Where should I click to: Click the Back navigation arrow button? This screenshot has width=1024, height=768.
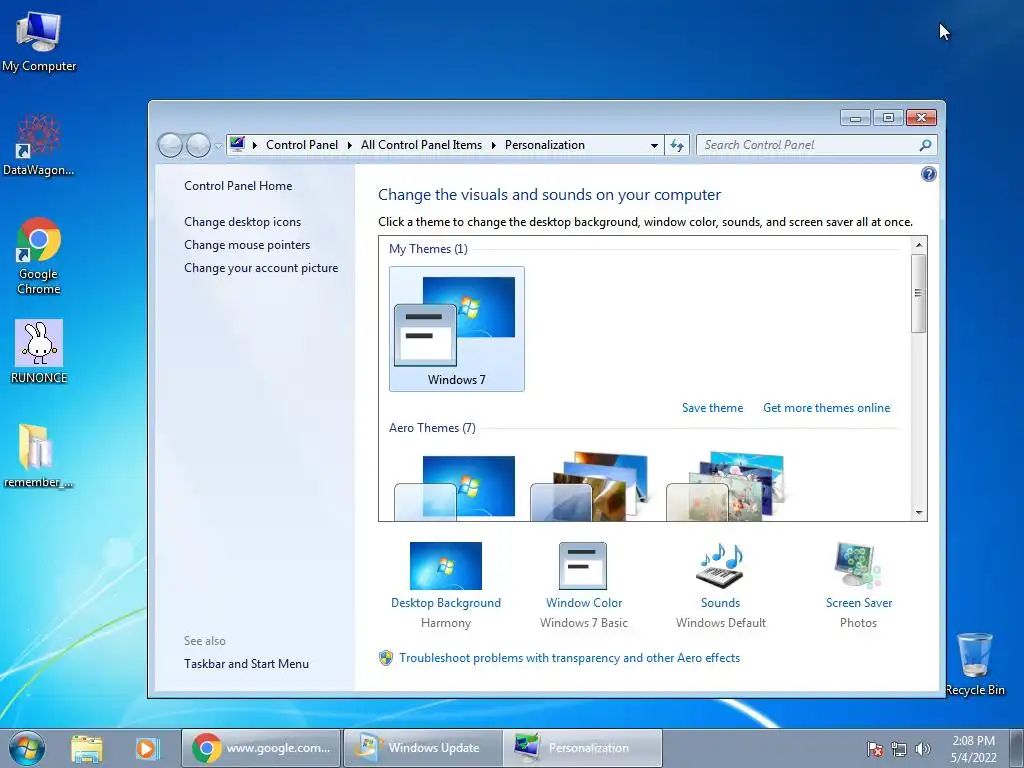[x=170, y=145]
